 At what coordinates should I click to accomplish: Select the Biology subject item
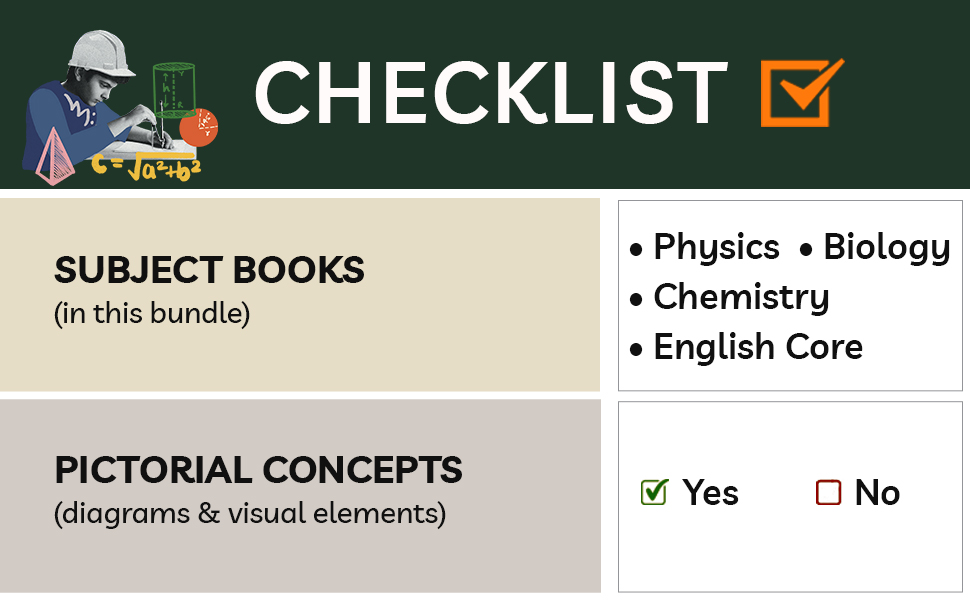(x=886, y=247)
